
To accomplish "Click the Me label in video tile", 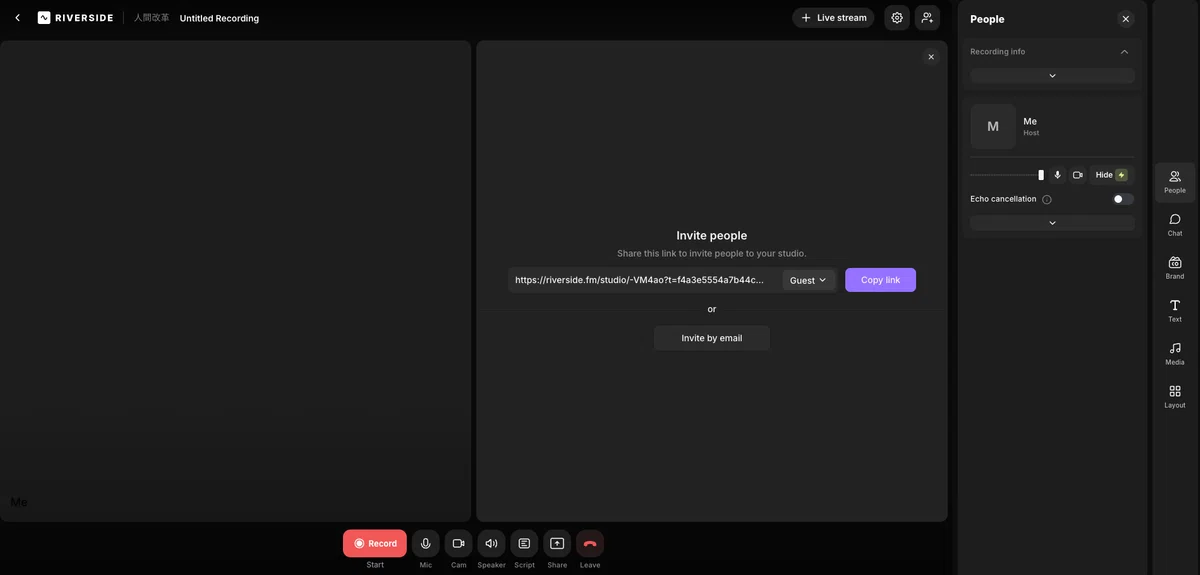I will [19, 502].
